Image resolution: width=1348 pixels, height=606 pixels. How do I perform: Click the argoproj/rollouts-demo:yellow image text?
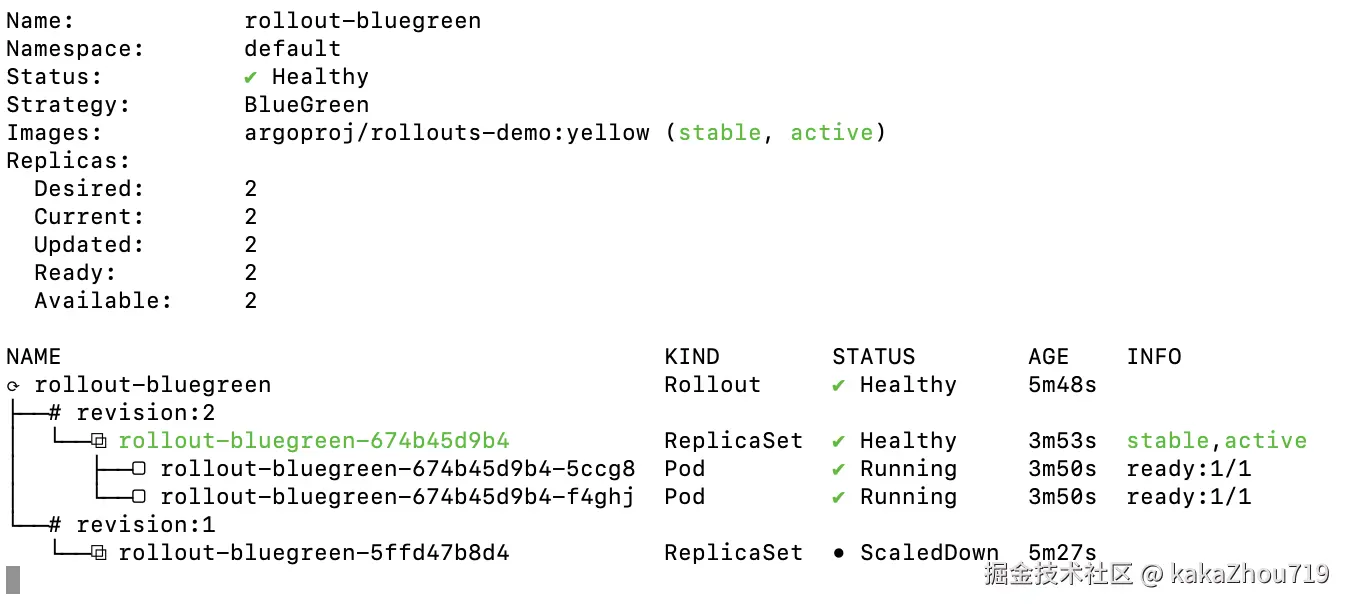point(447,133)
